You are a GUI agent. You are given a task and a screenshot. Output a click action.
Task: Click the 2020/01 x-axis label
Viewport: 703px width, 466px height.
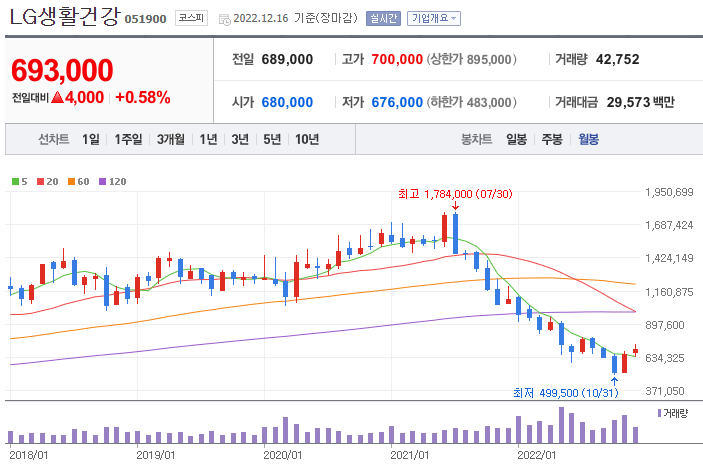282,455
